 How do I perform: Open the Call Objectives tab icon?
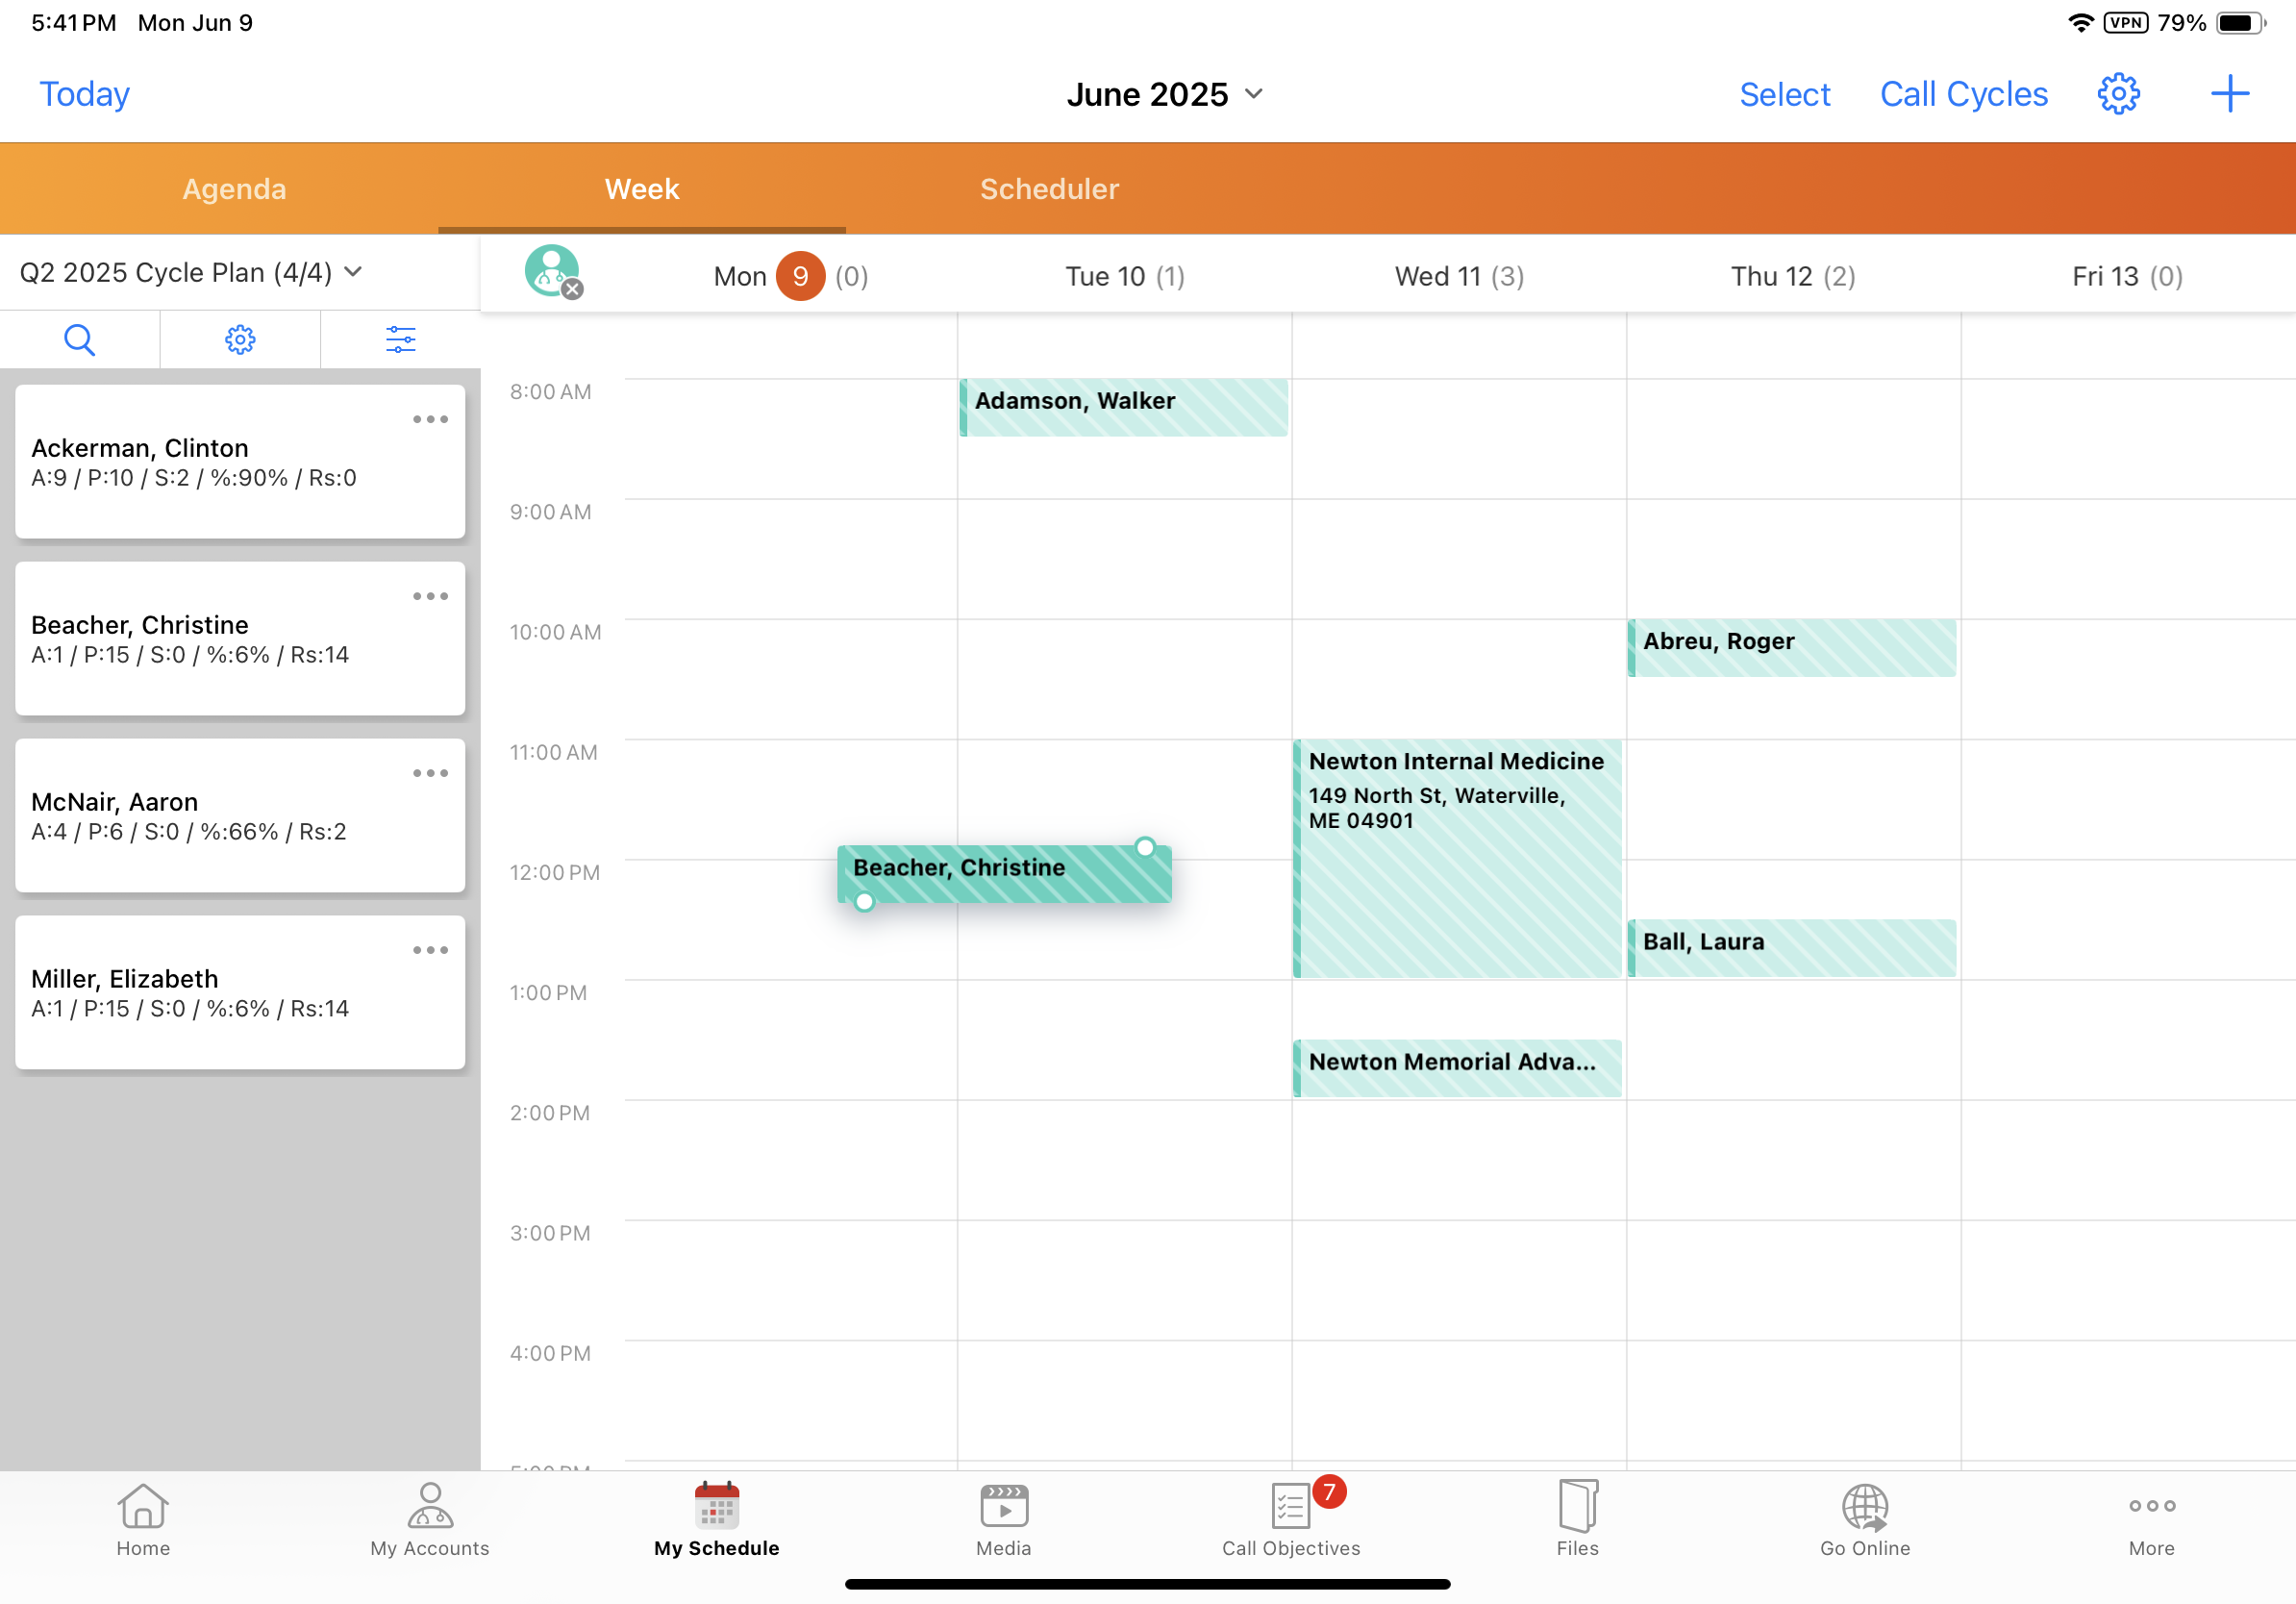pyautogui.click(x=1290, y=1506)
